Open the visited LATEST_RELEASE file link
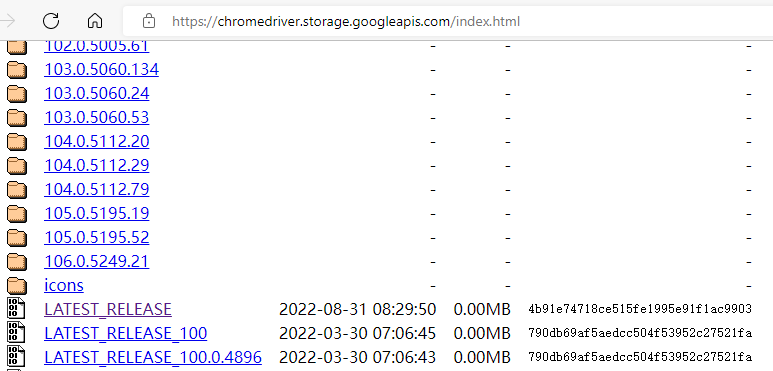Image resolution: width=773 pixels, height=371 pixels. point(108,309)
